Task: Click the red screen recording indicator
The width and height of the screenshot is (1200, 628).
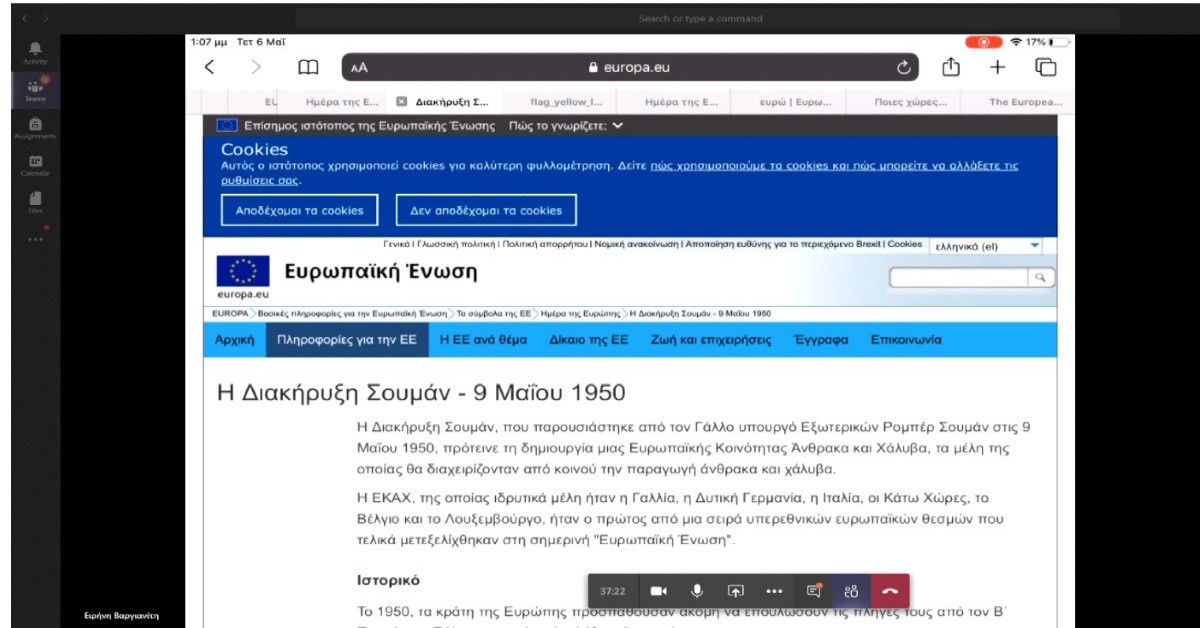Action: (984, 42)
